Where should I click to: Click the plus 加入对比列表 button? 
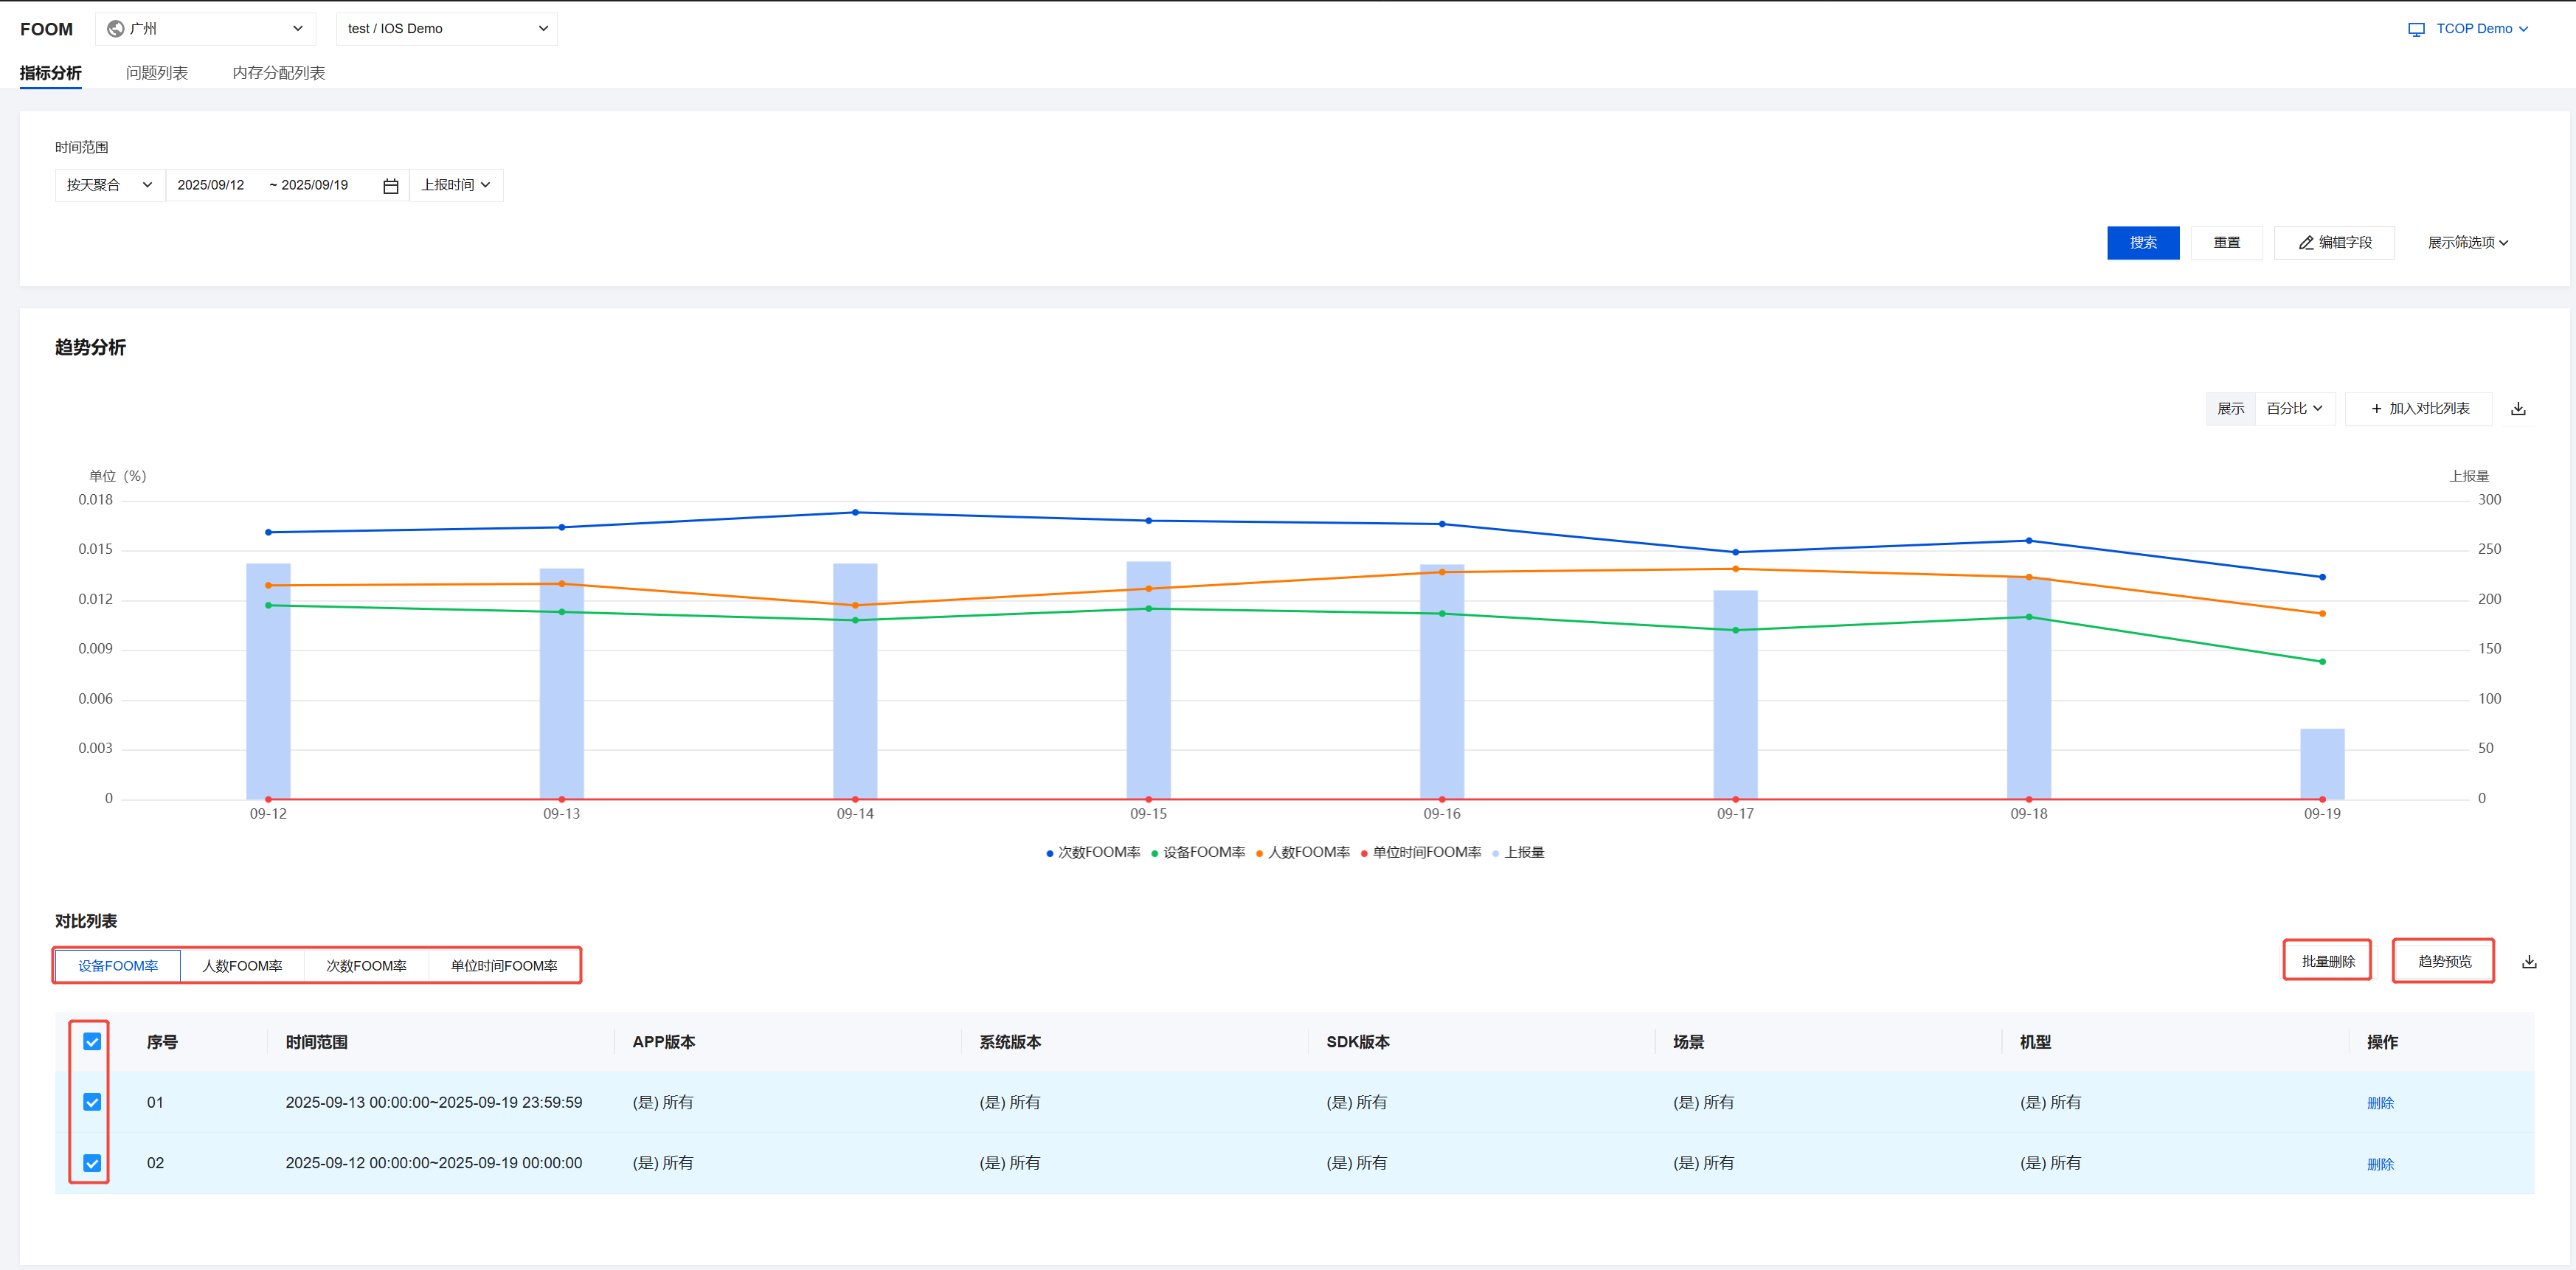point(2418,409)
